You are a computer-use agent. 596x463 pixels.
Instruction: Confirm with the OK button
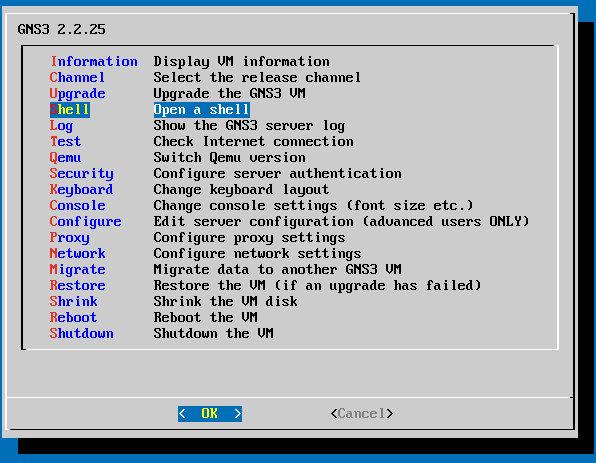[x=210, y=414]
